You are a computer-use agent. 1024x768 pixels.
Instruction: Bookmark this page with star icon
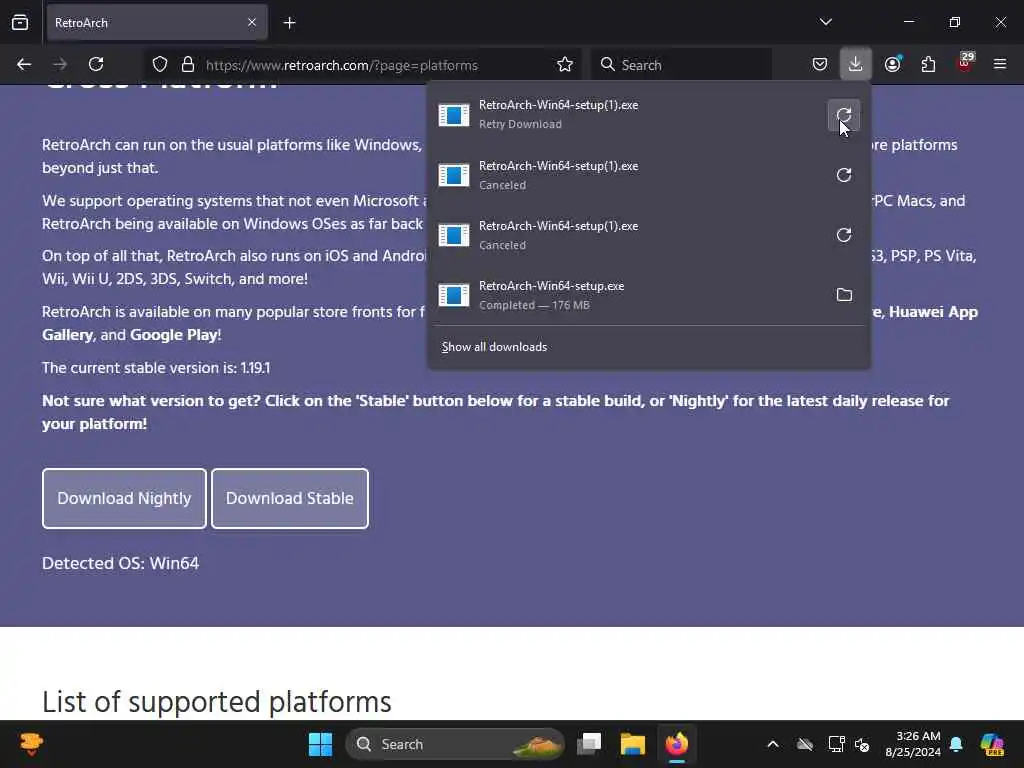click(x=565, y=65)
